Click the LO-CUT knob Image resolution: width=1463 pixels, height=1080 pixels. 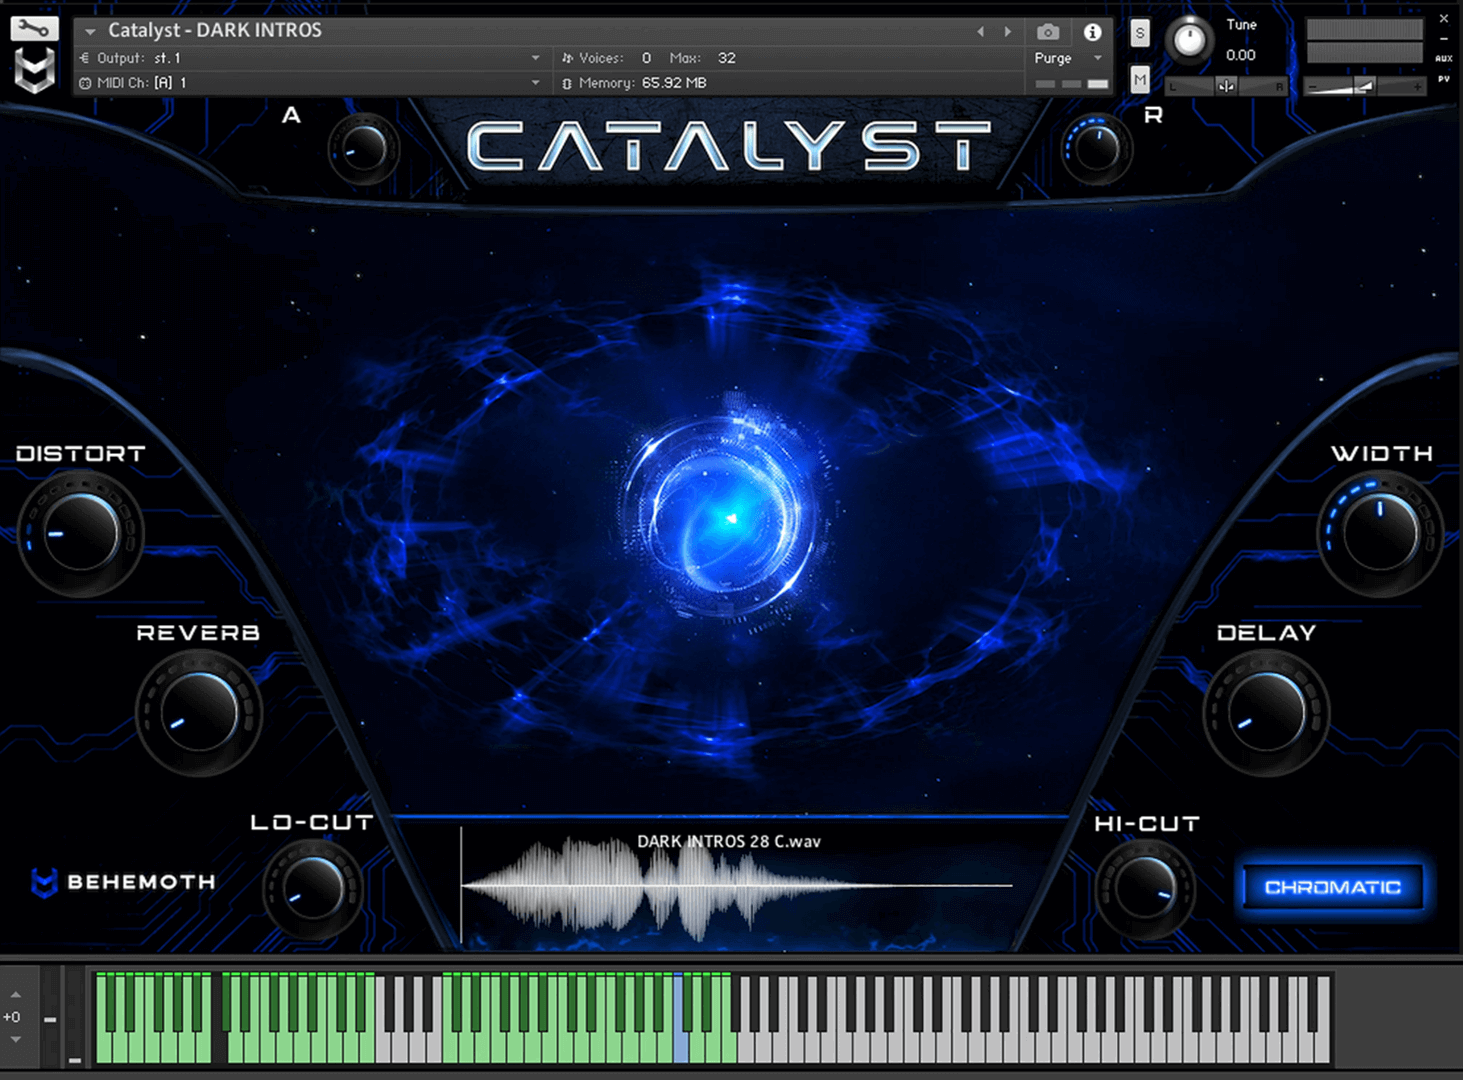pyautogui.click(x=313, y=887)
